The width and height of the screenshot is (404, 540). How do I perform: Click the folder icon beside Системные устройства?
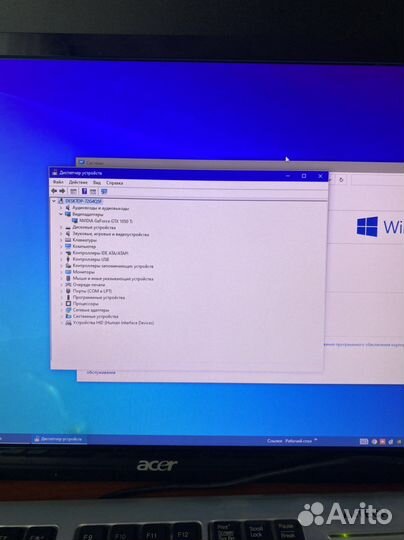pos(68,316)
